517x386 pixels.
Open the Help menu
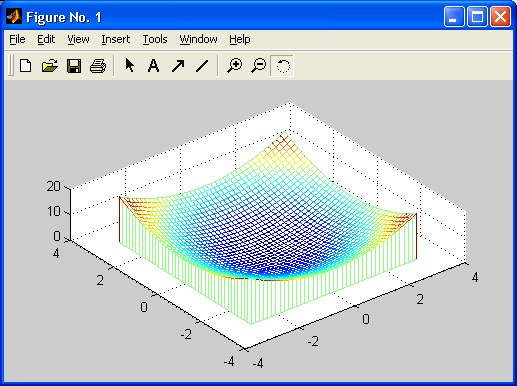[240, 39]
